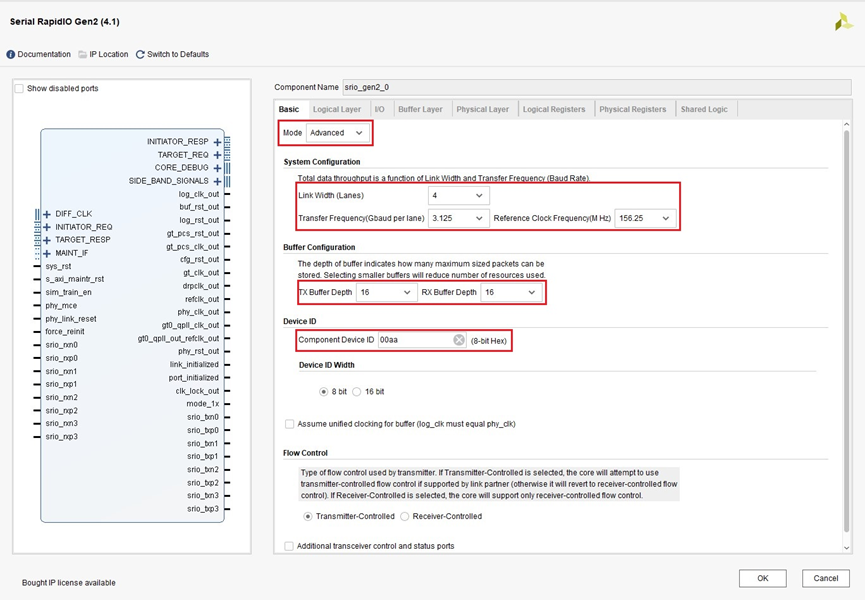The height and width of the screenshot is (600, 865).
Task: Click the Cancel button
Action: tap(825, 578)
